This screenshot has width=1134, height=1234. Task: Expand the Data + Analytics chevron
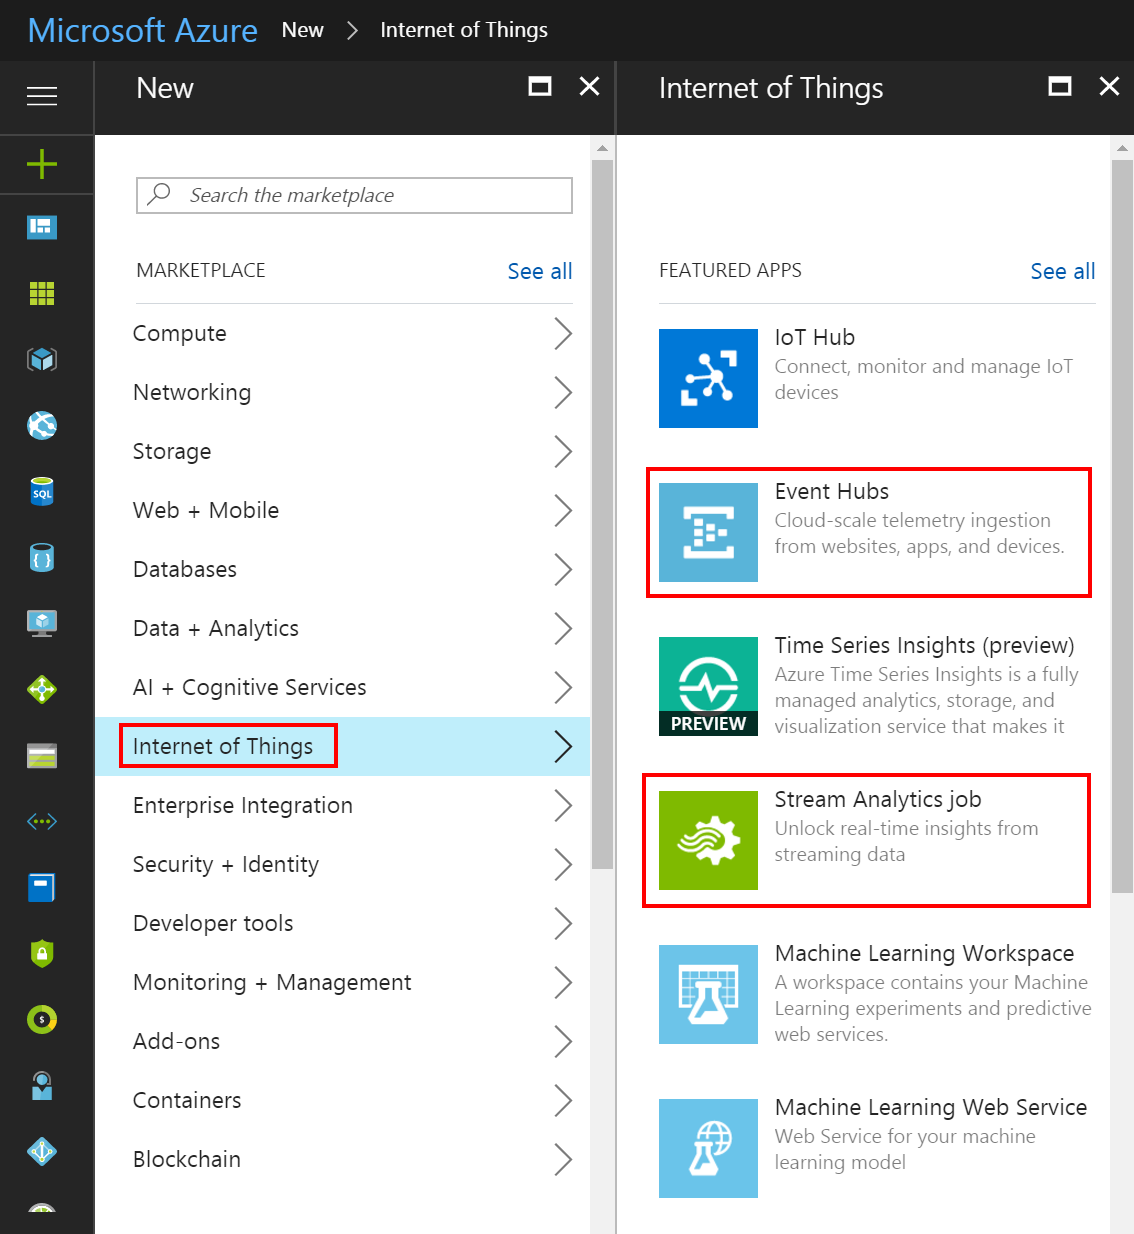[563, 628]
